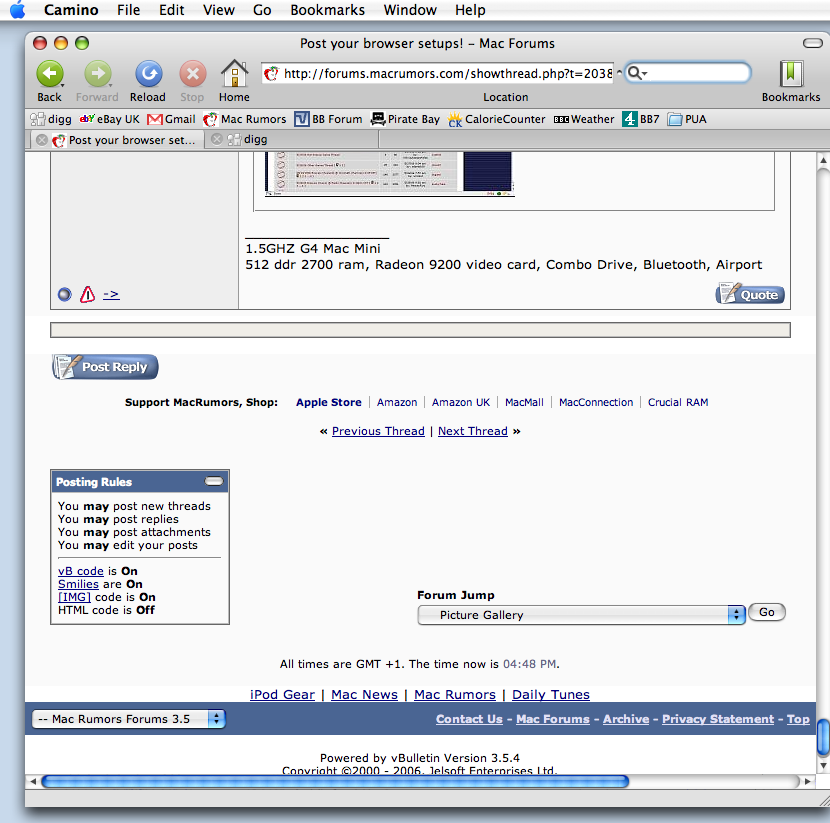The image size is (830, 823).
Task: Click the vertical scrollbar up arrow
Action: tap(823, 160)
